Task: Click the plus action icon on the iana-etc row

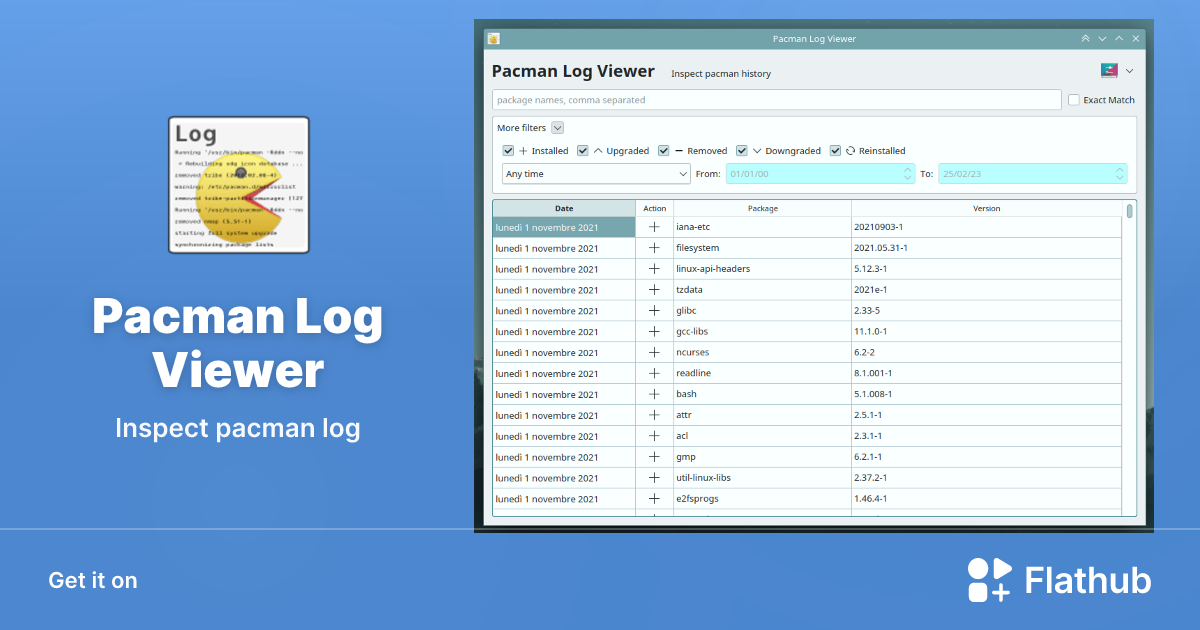Action: pos(656,227)
